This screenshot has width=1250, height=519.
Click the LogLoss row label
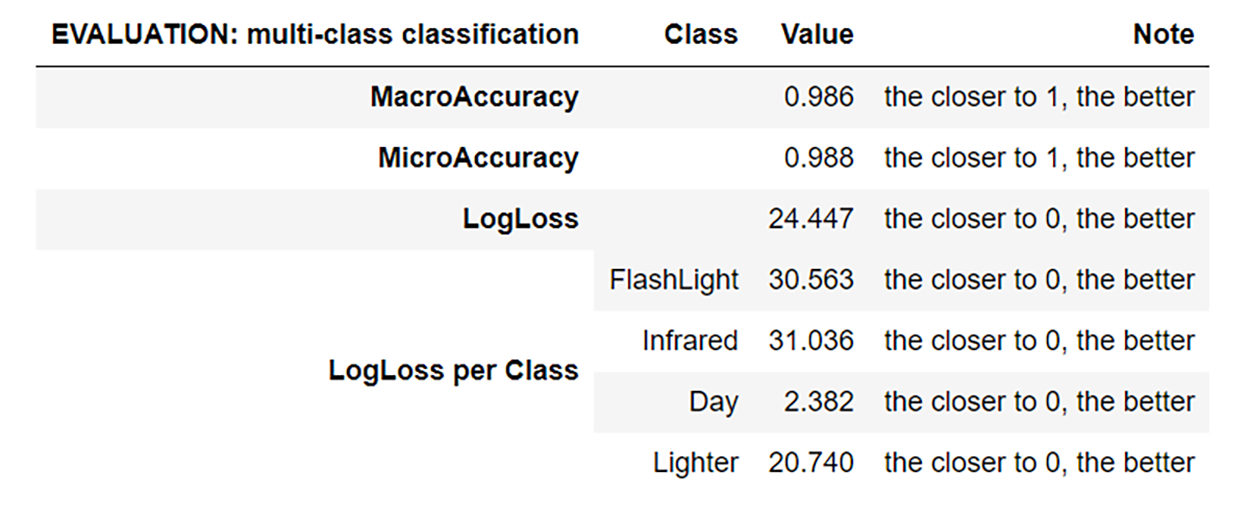pos(520,219)
